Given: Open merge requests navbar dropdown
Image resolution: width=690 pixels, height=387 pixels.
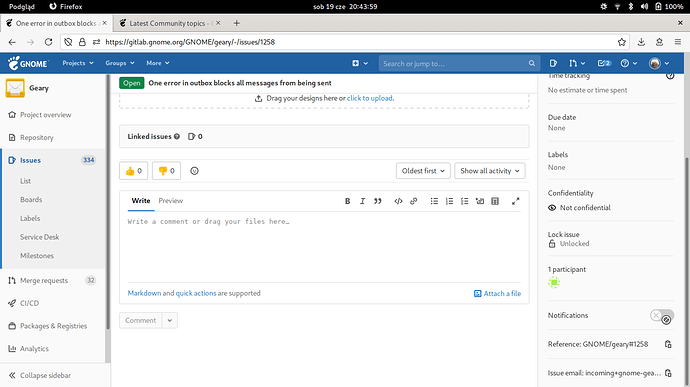Looking at the screenshot, I should point(577,63).
